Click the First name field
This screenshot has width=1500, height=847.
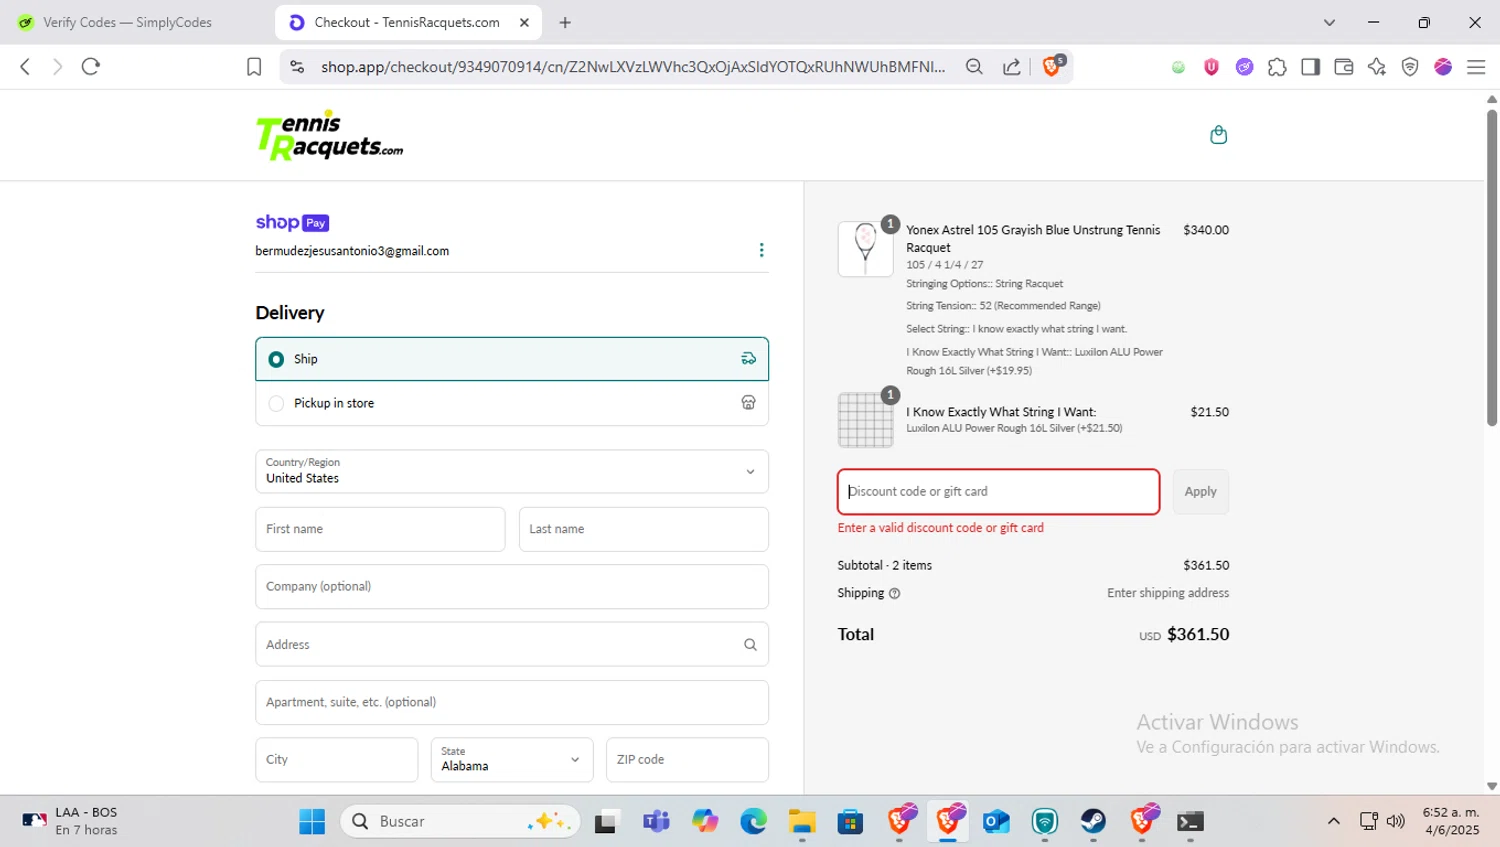tap(380, 529)
